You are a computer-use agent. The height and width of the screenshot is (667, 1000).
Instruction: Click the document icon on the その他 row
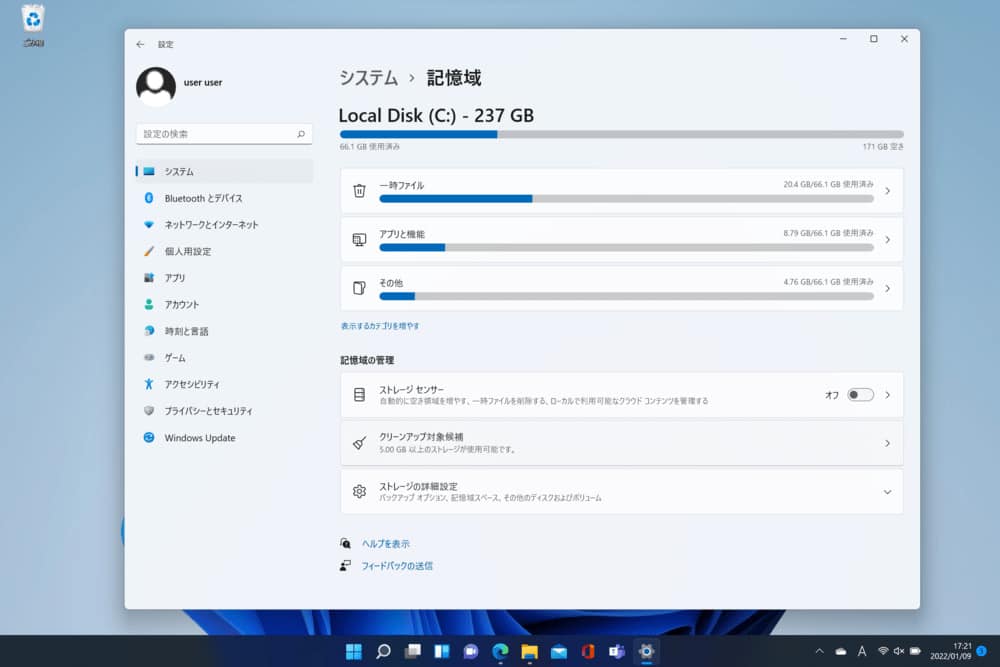(360, 287)
